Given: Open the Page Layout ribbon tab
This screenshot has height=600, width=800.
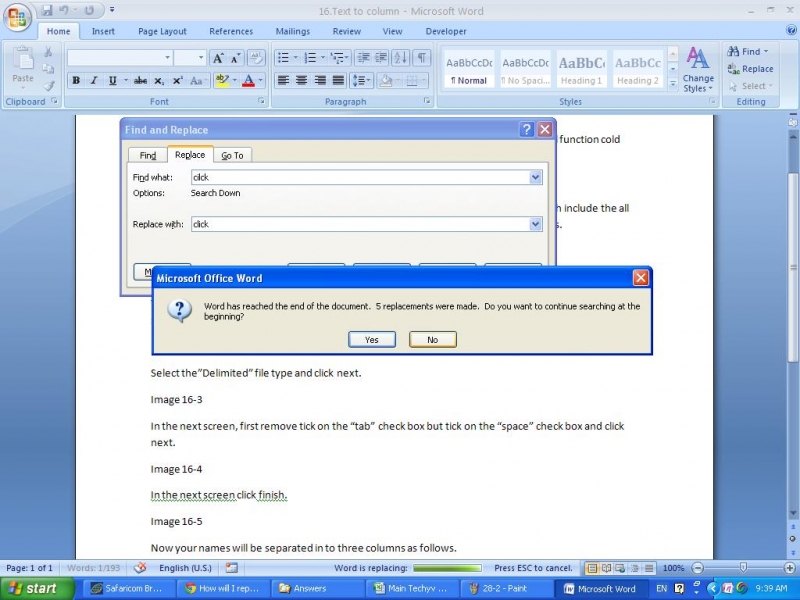Looking at the screenshot, I should [162, 31].
